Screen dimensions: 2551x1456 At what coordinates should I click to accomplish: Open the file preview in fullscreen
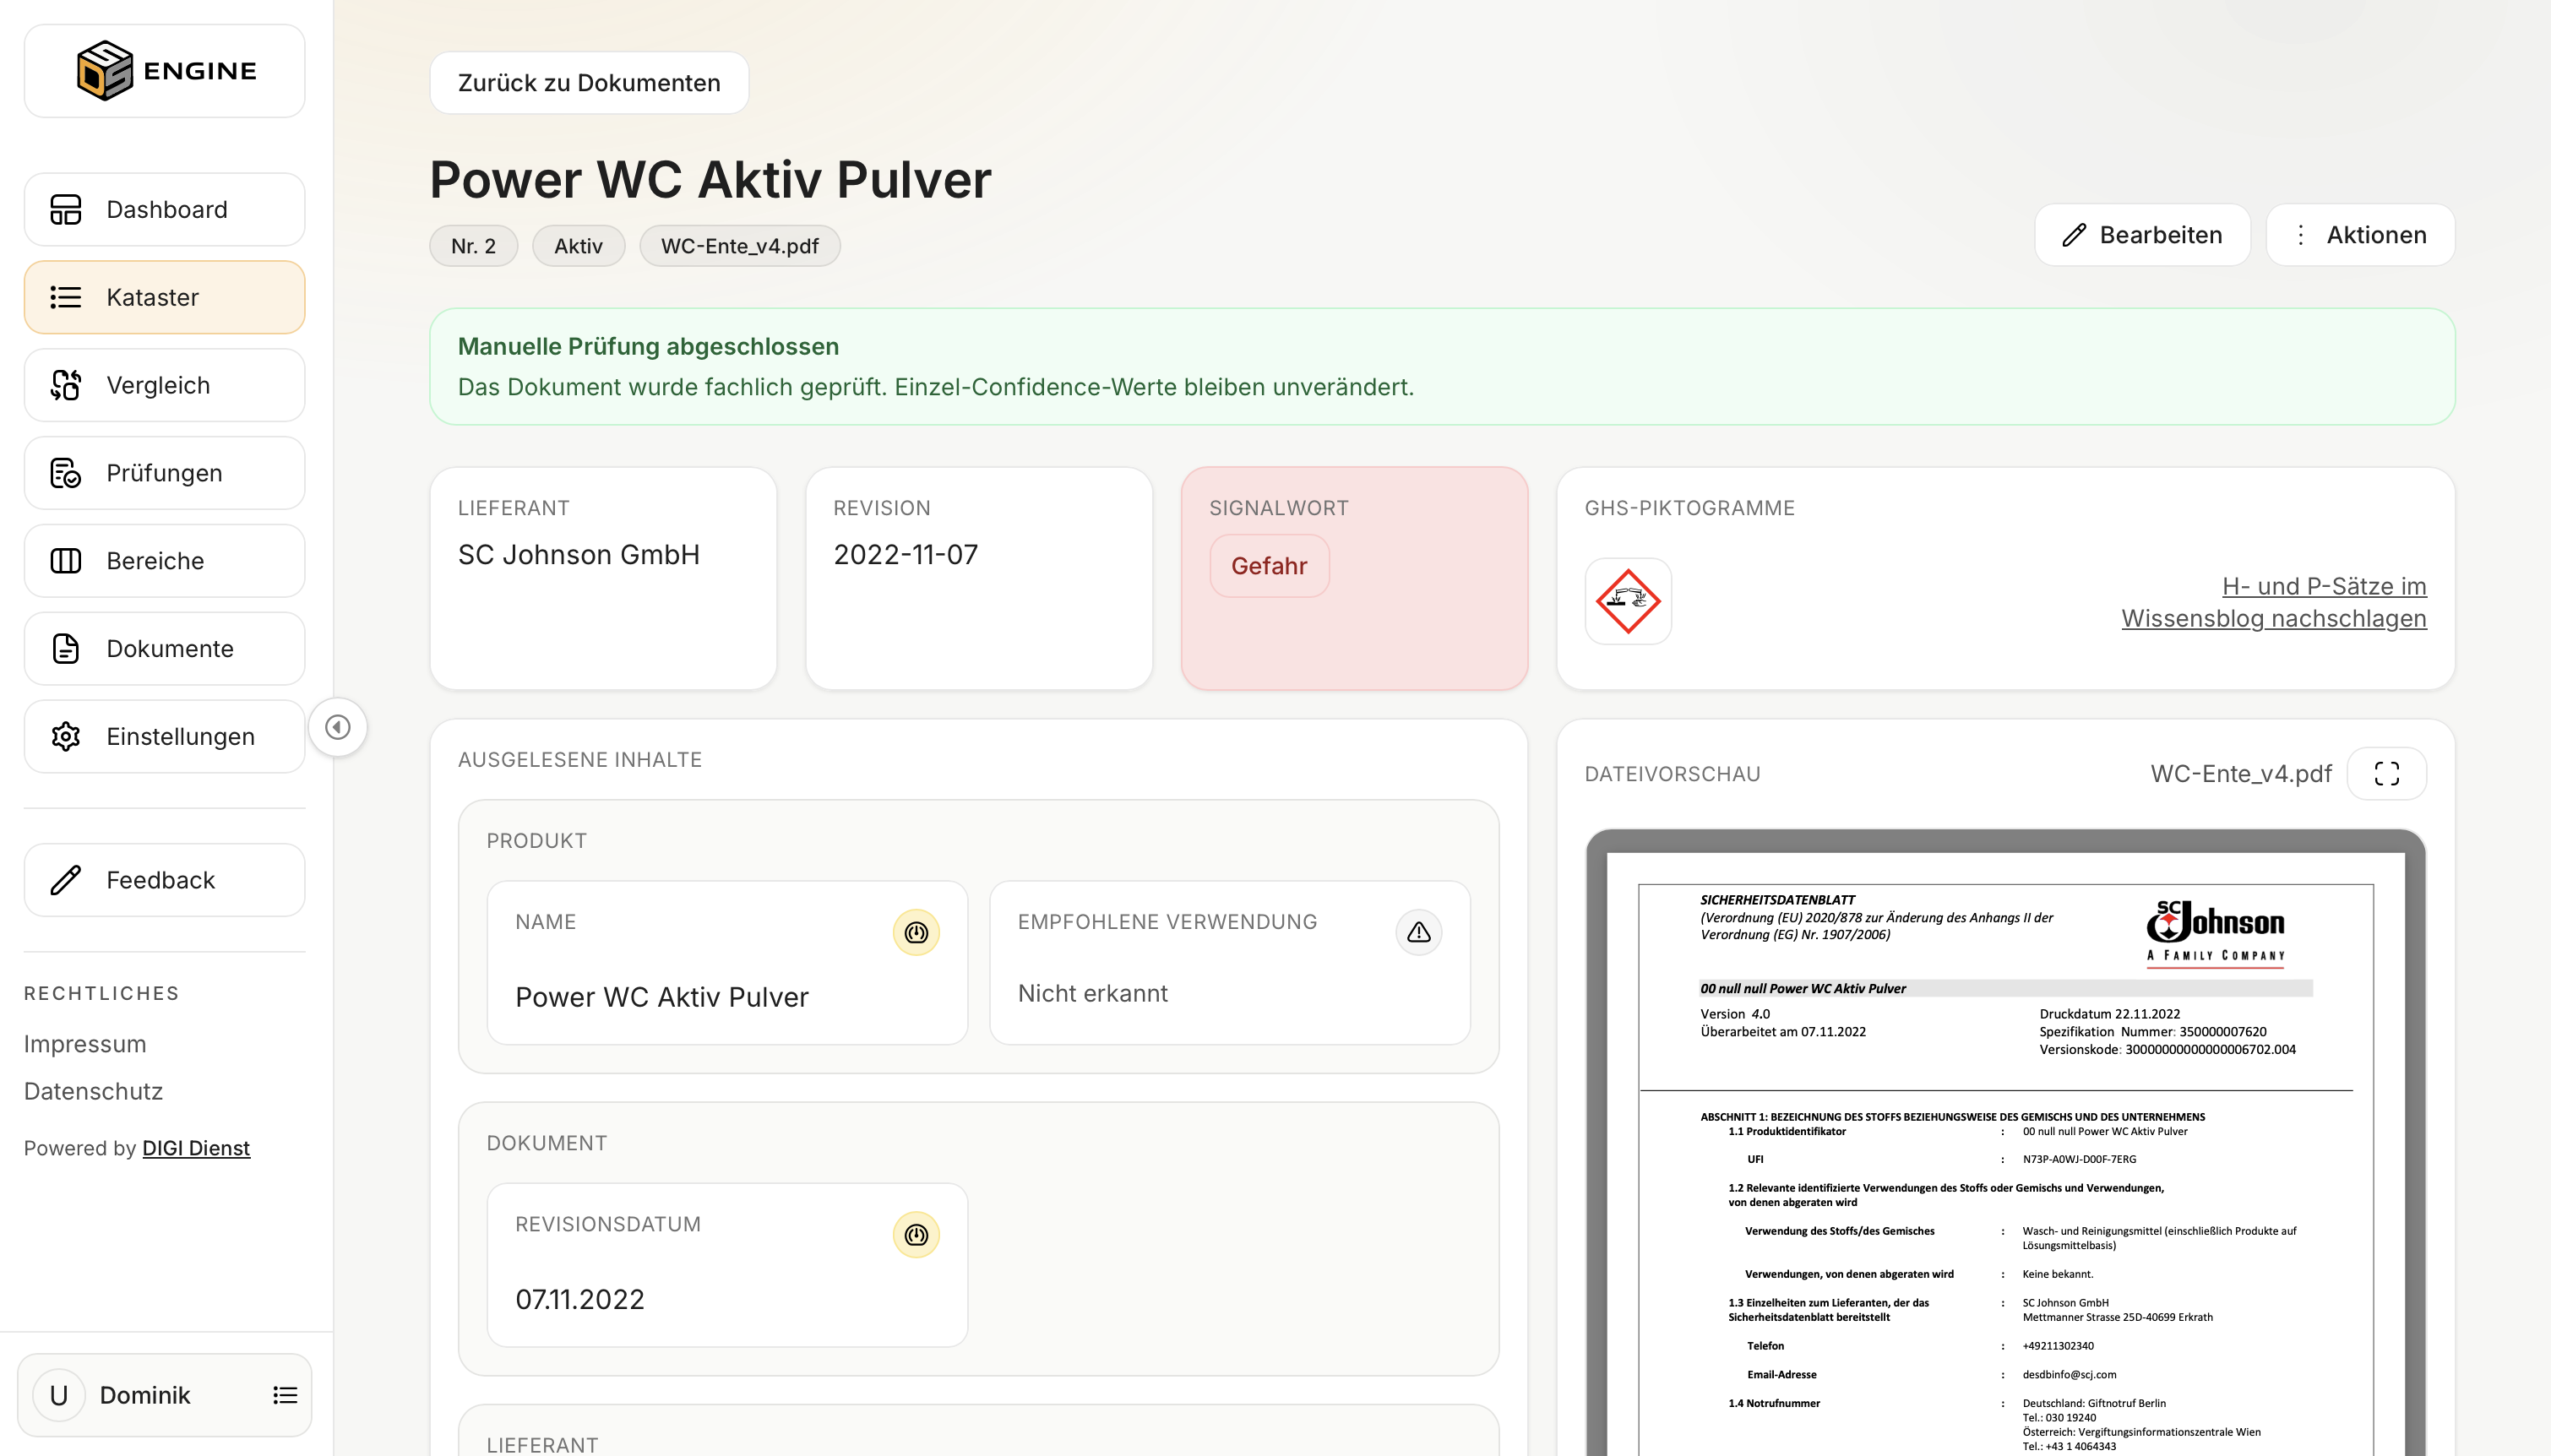coord(2386,774)
